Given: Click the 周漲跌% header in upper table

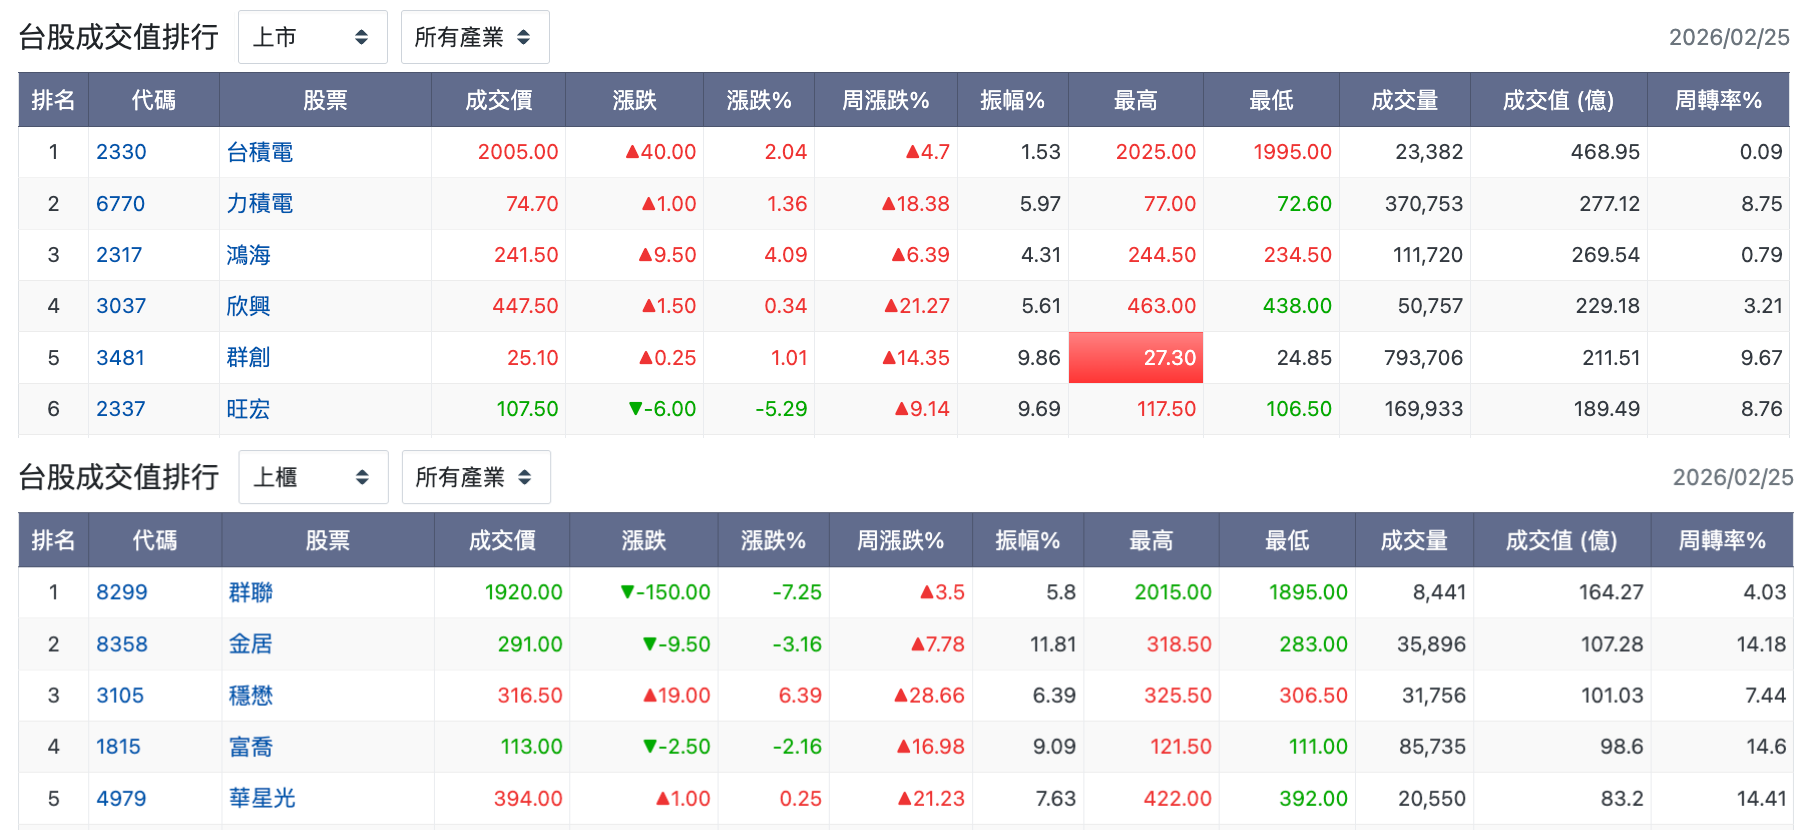Looking at the screenshot, I should pyautogui.click(x=886, y=100).
